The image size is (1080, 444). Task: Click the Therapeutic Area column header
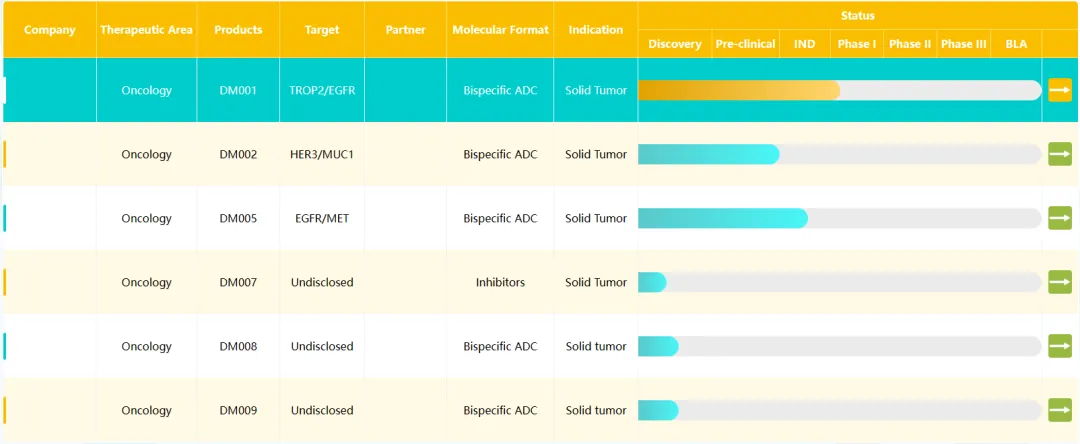[146, 30]
